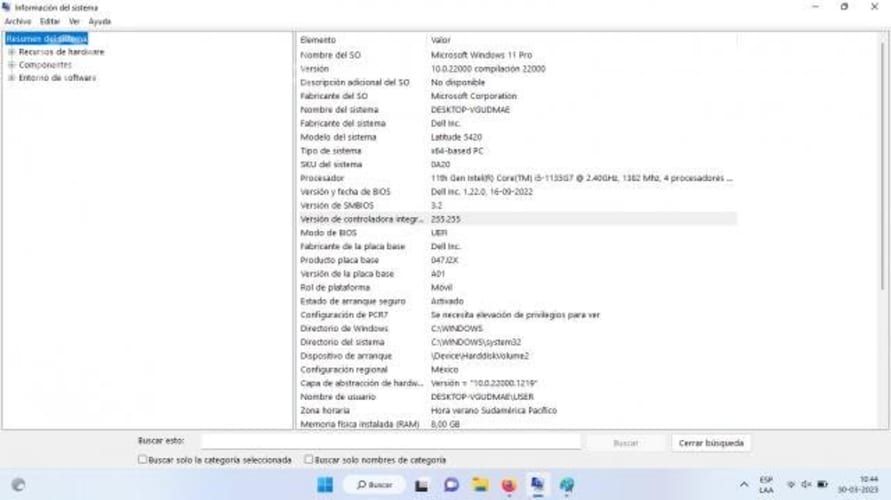Show hidden tray icons chevron
891x500 pixels.
coord(743,485)
